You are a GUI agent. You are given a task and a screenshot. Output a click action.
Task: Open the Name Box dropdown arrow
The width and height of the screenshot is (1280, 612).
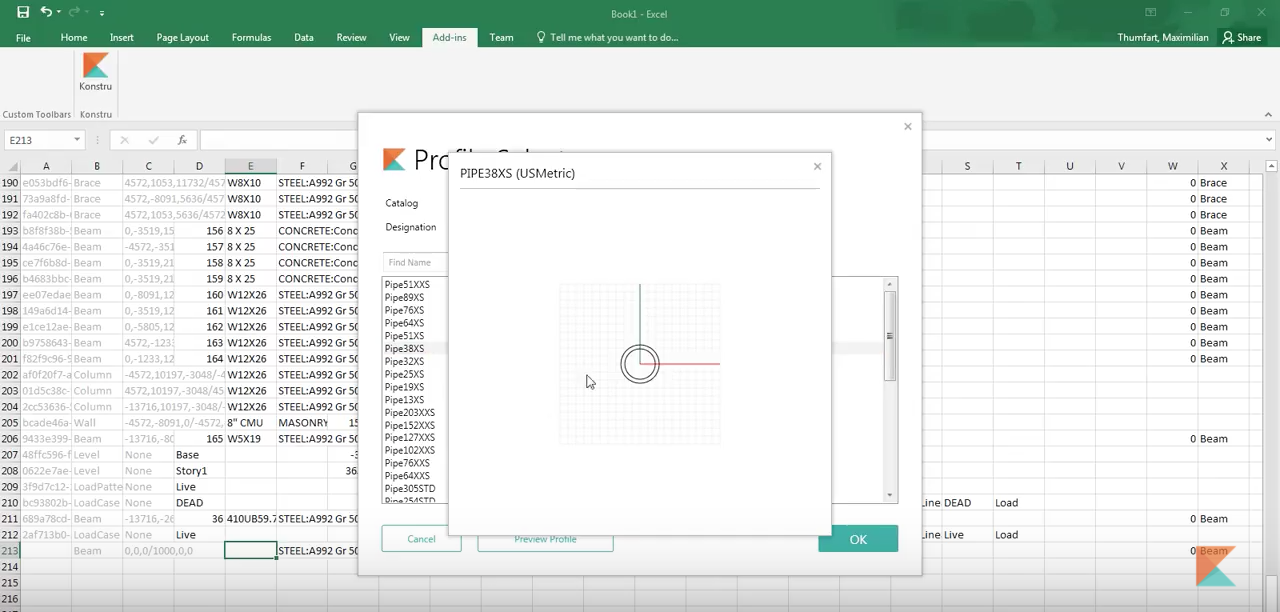coord(76,140)
